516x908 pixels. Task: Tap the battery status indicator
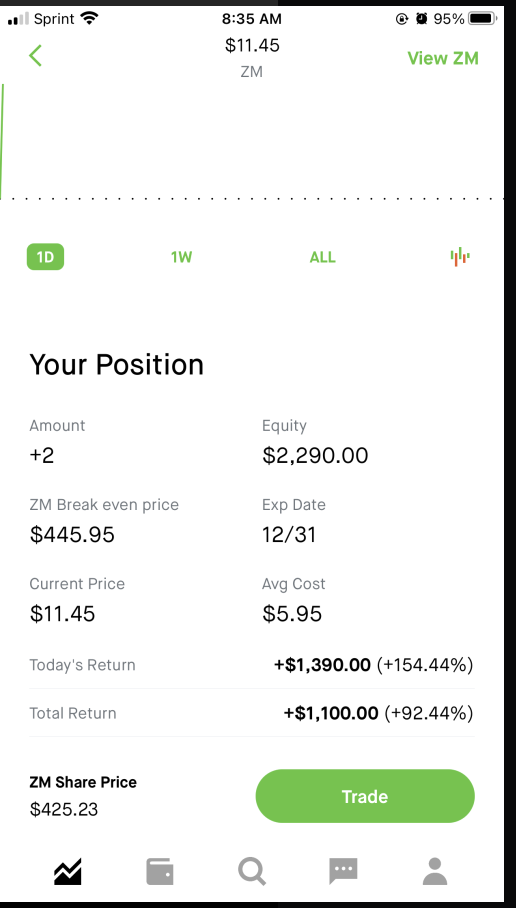(x=482, y=19)
